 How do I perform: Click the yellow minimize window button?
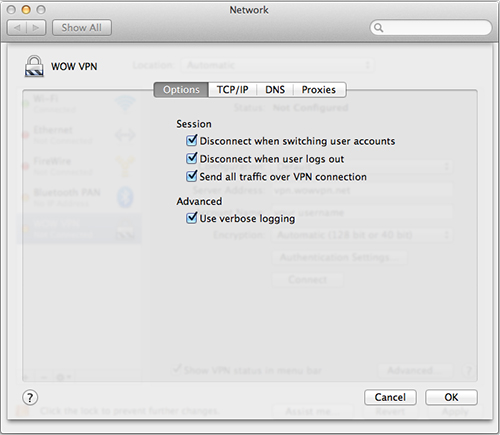click(26, 10)
